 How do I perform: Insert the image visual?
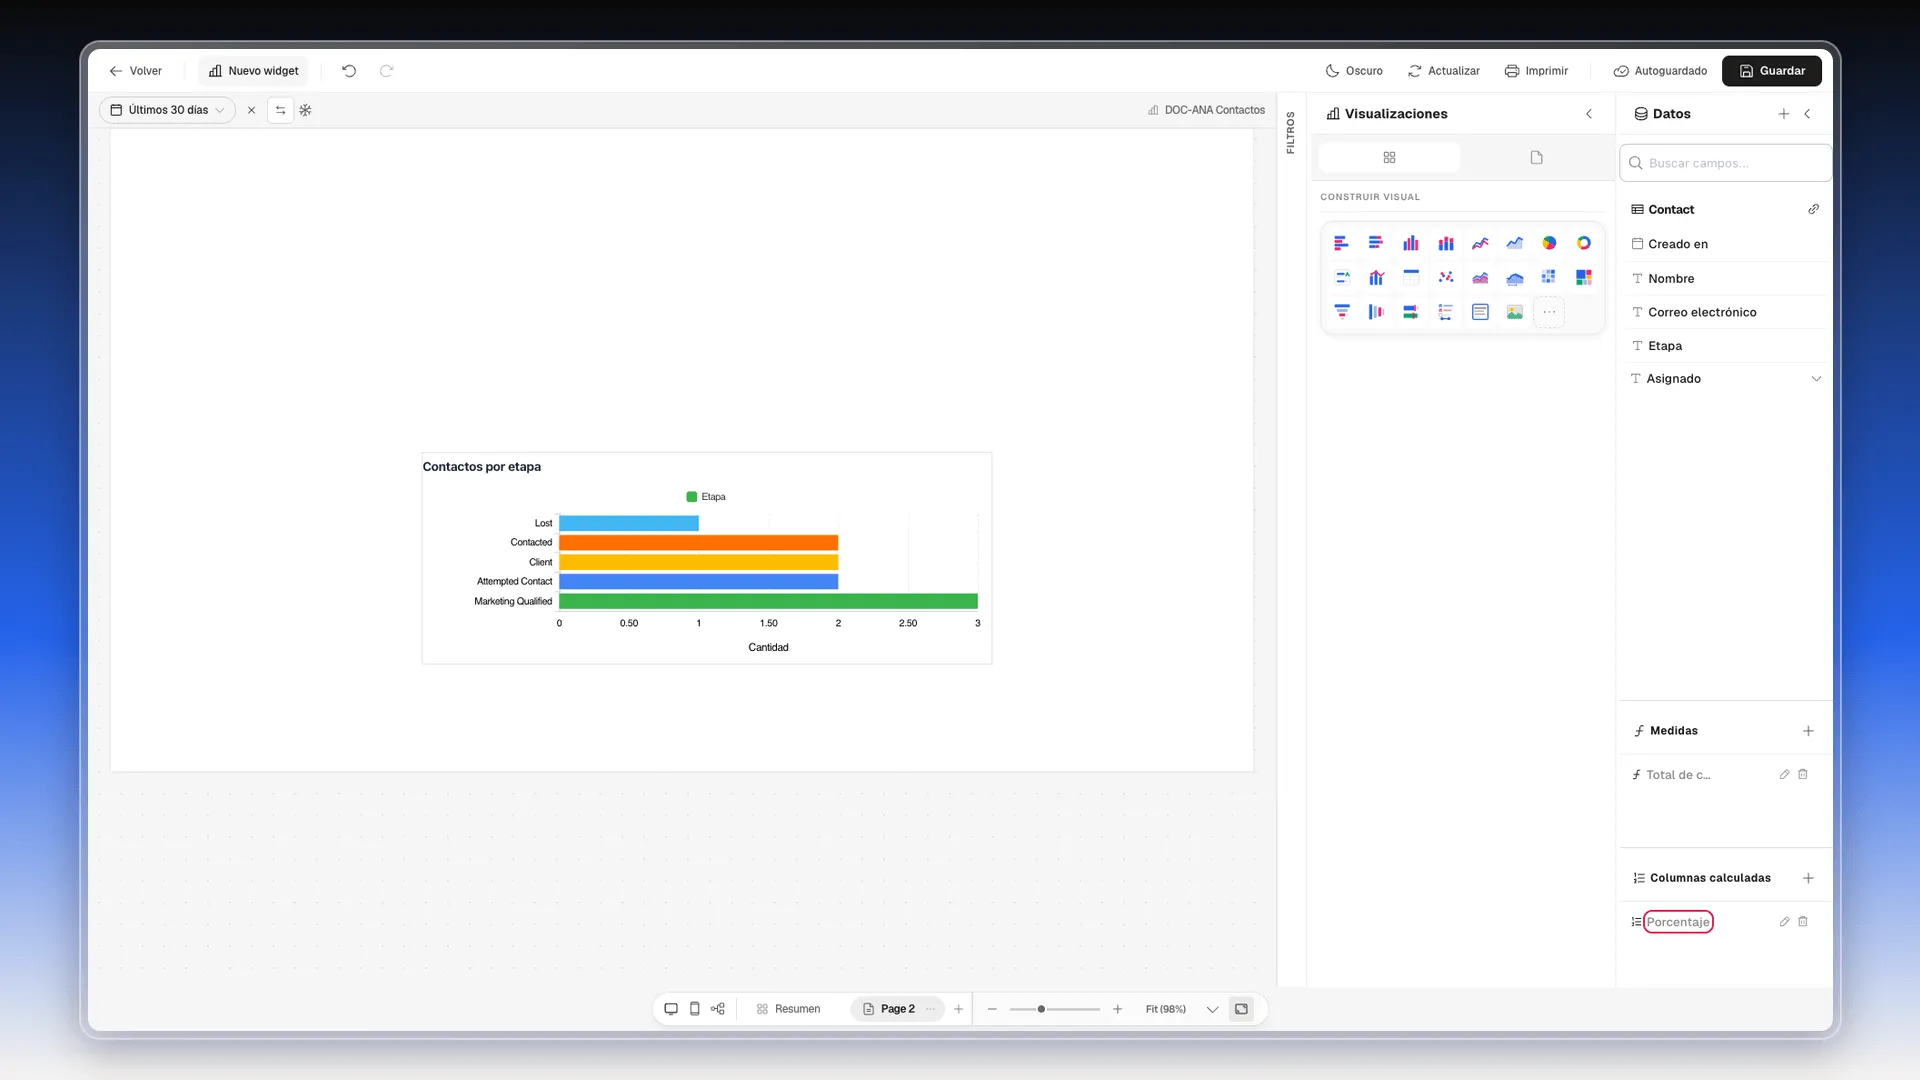pos(1515,312)
